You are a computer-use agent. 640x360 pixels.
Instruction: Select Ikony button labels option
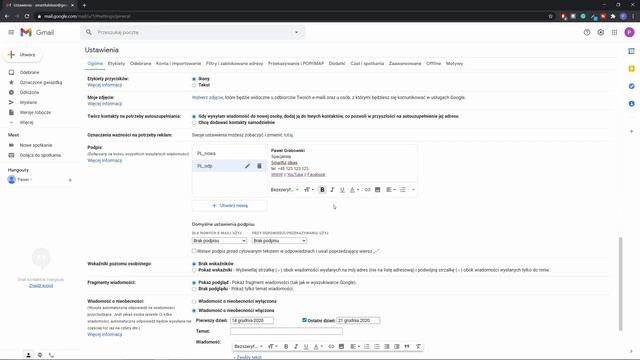(194, 79)
